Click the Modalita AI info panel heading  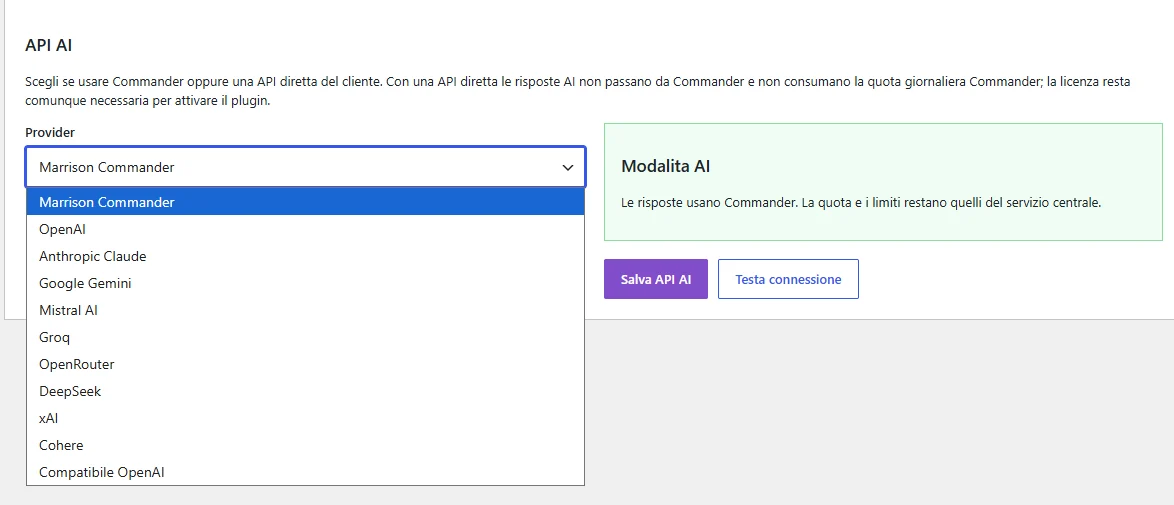point(666,166)
